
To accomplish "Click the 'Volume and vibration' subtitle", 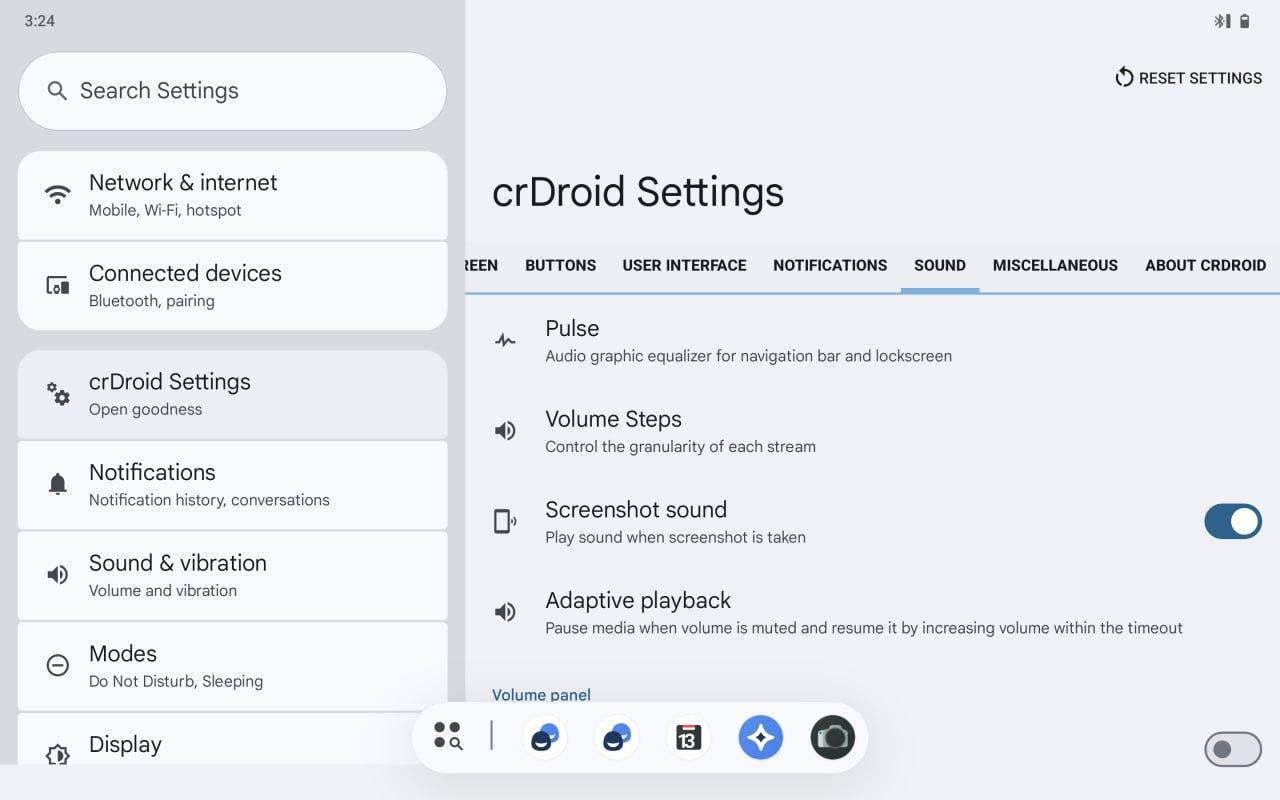I will [x=163, y=591].
